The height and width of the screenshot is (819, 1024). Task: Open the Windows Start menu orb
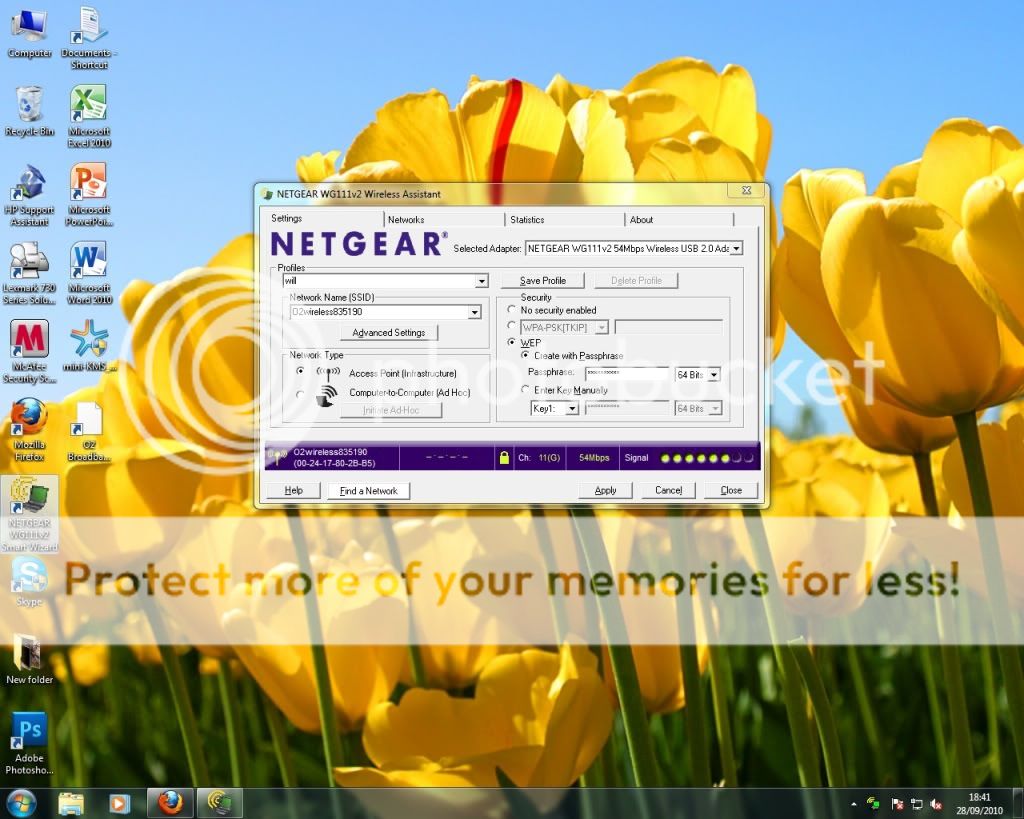pyautogui.click(x=21, y=803)
